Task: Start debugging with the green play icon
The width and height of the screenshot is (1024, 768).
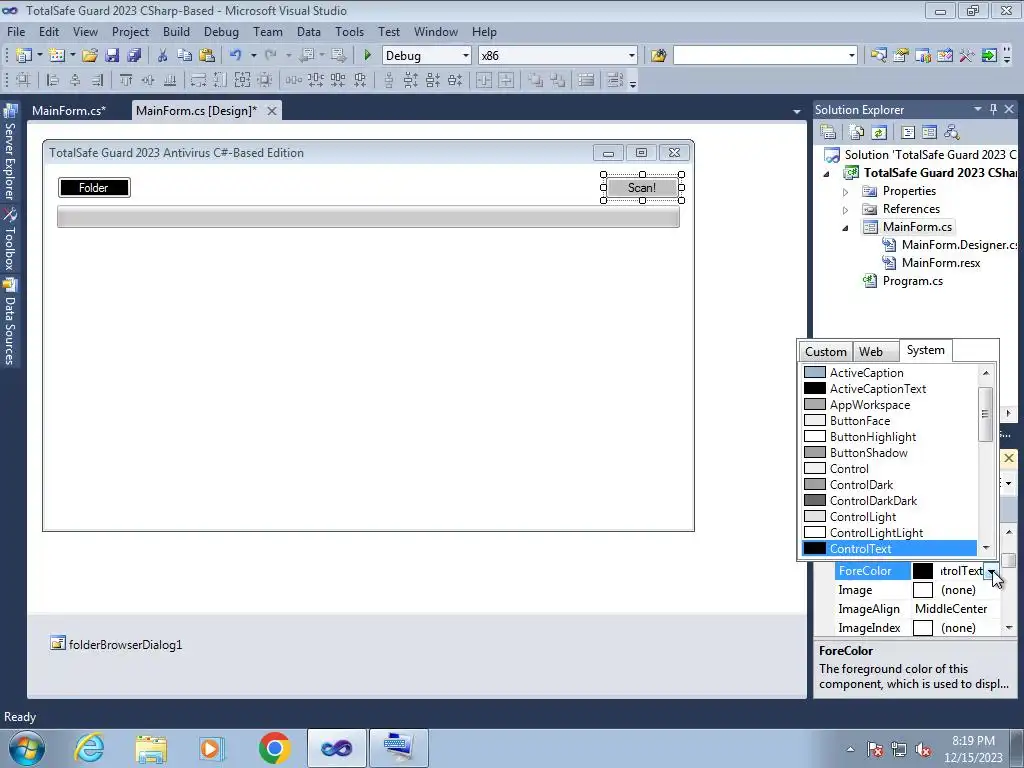Action: coord(368,56)
